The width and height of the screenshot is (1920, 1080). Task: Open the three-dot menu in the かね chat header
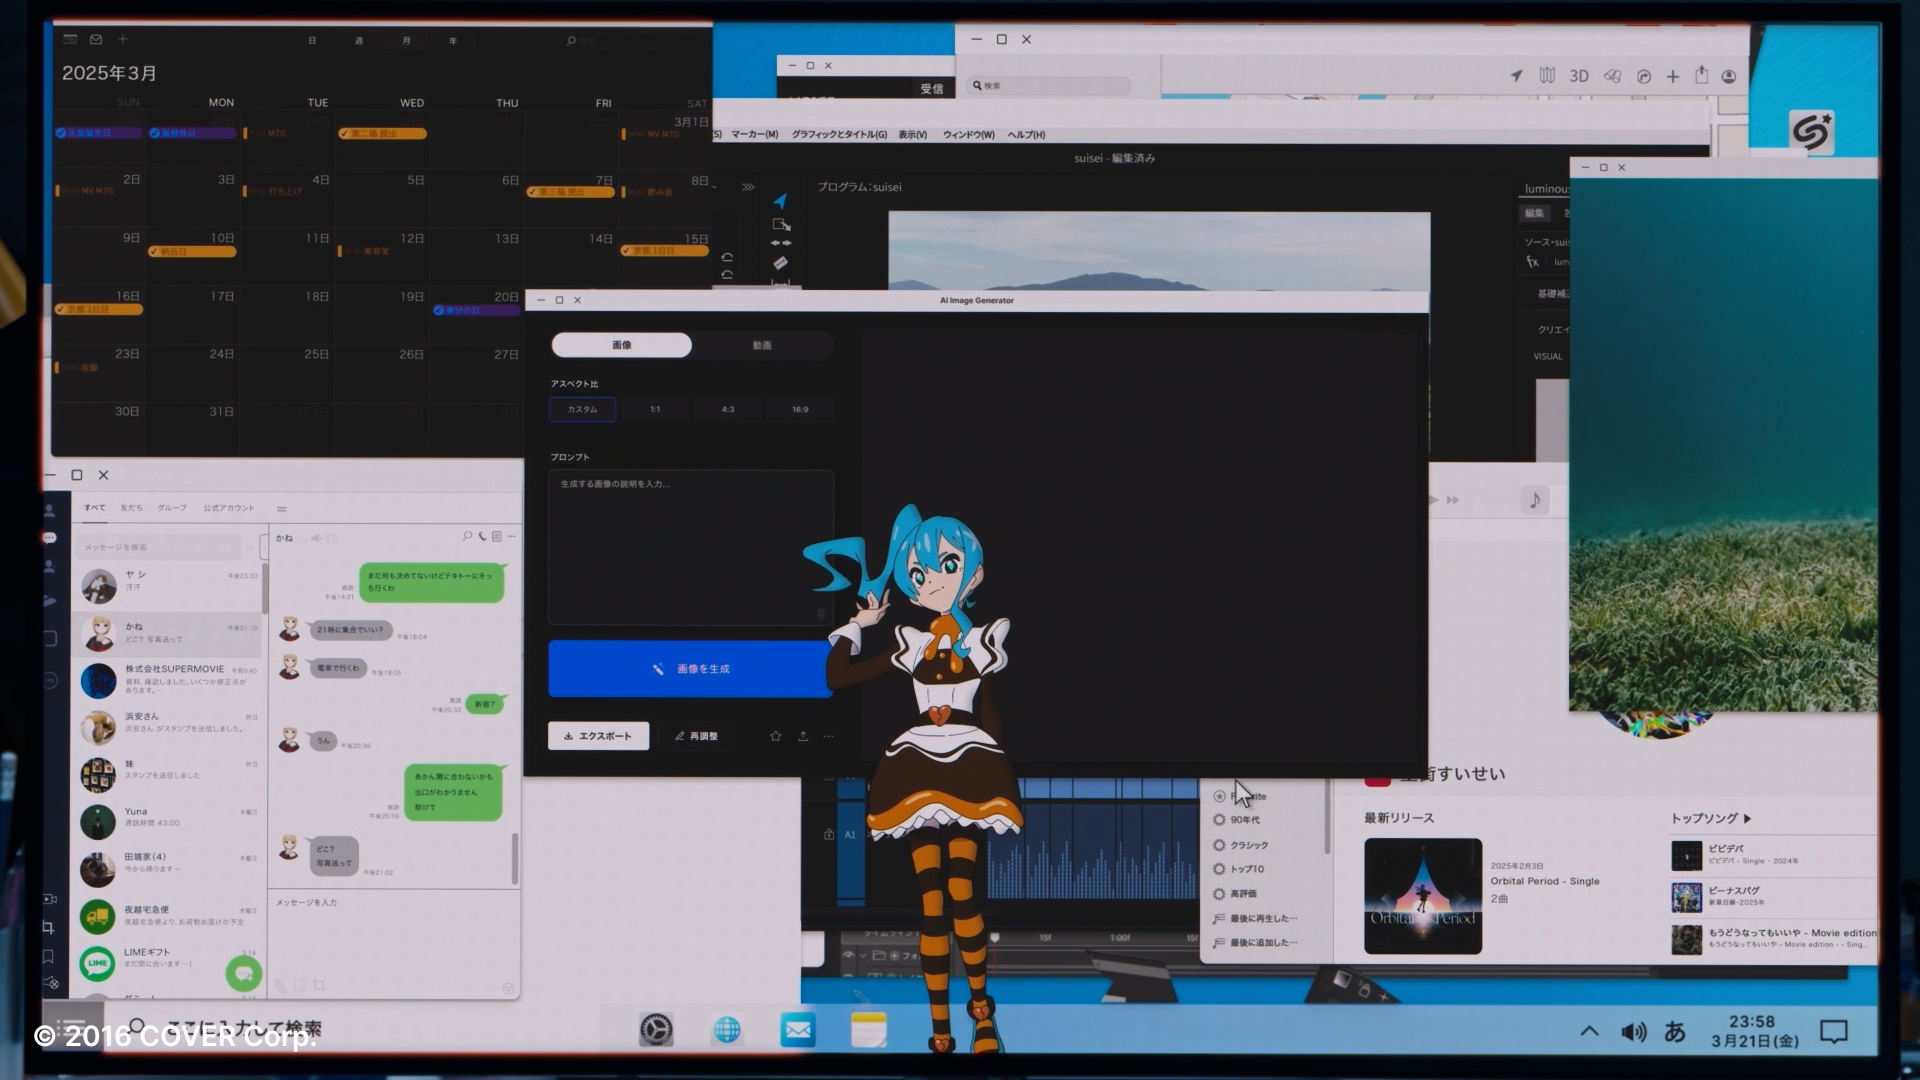512,537
